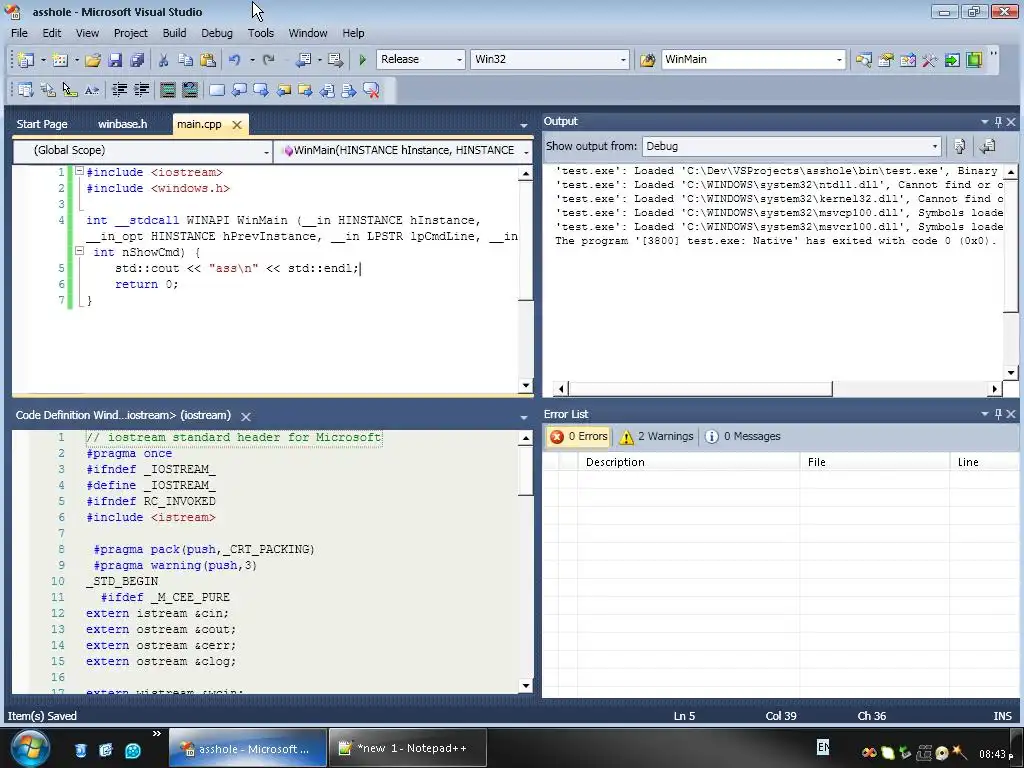The height and width of the screenshot is (768, 1024).
Task: Click the Copy toolbar icon
Action: 185,59
